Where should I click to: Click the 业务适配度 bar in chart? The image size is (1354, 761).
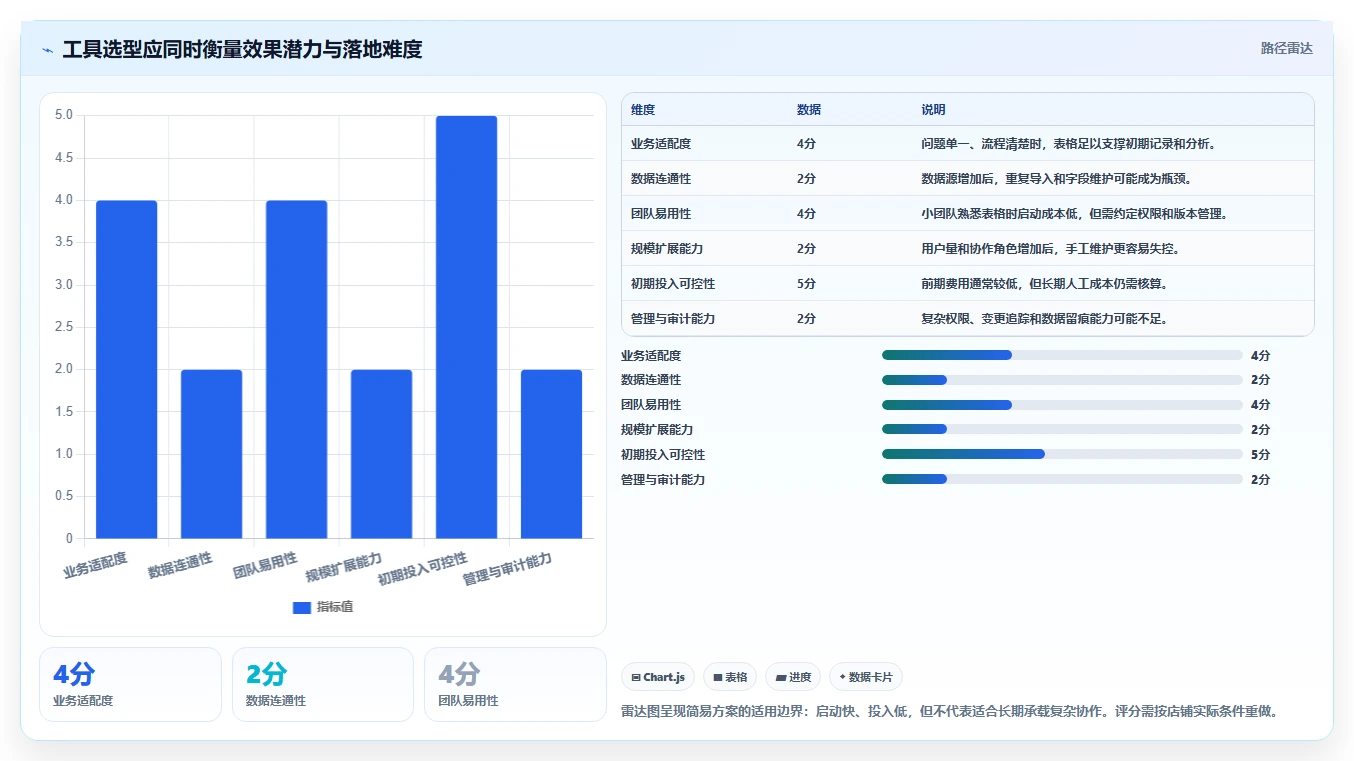(127, 369)
